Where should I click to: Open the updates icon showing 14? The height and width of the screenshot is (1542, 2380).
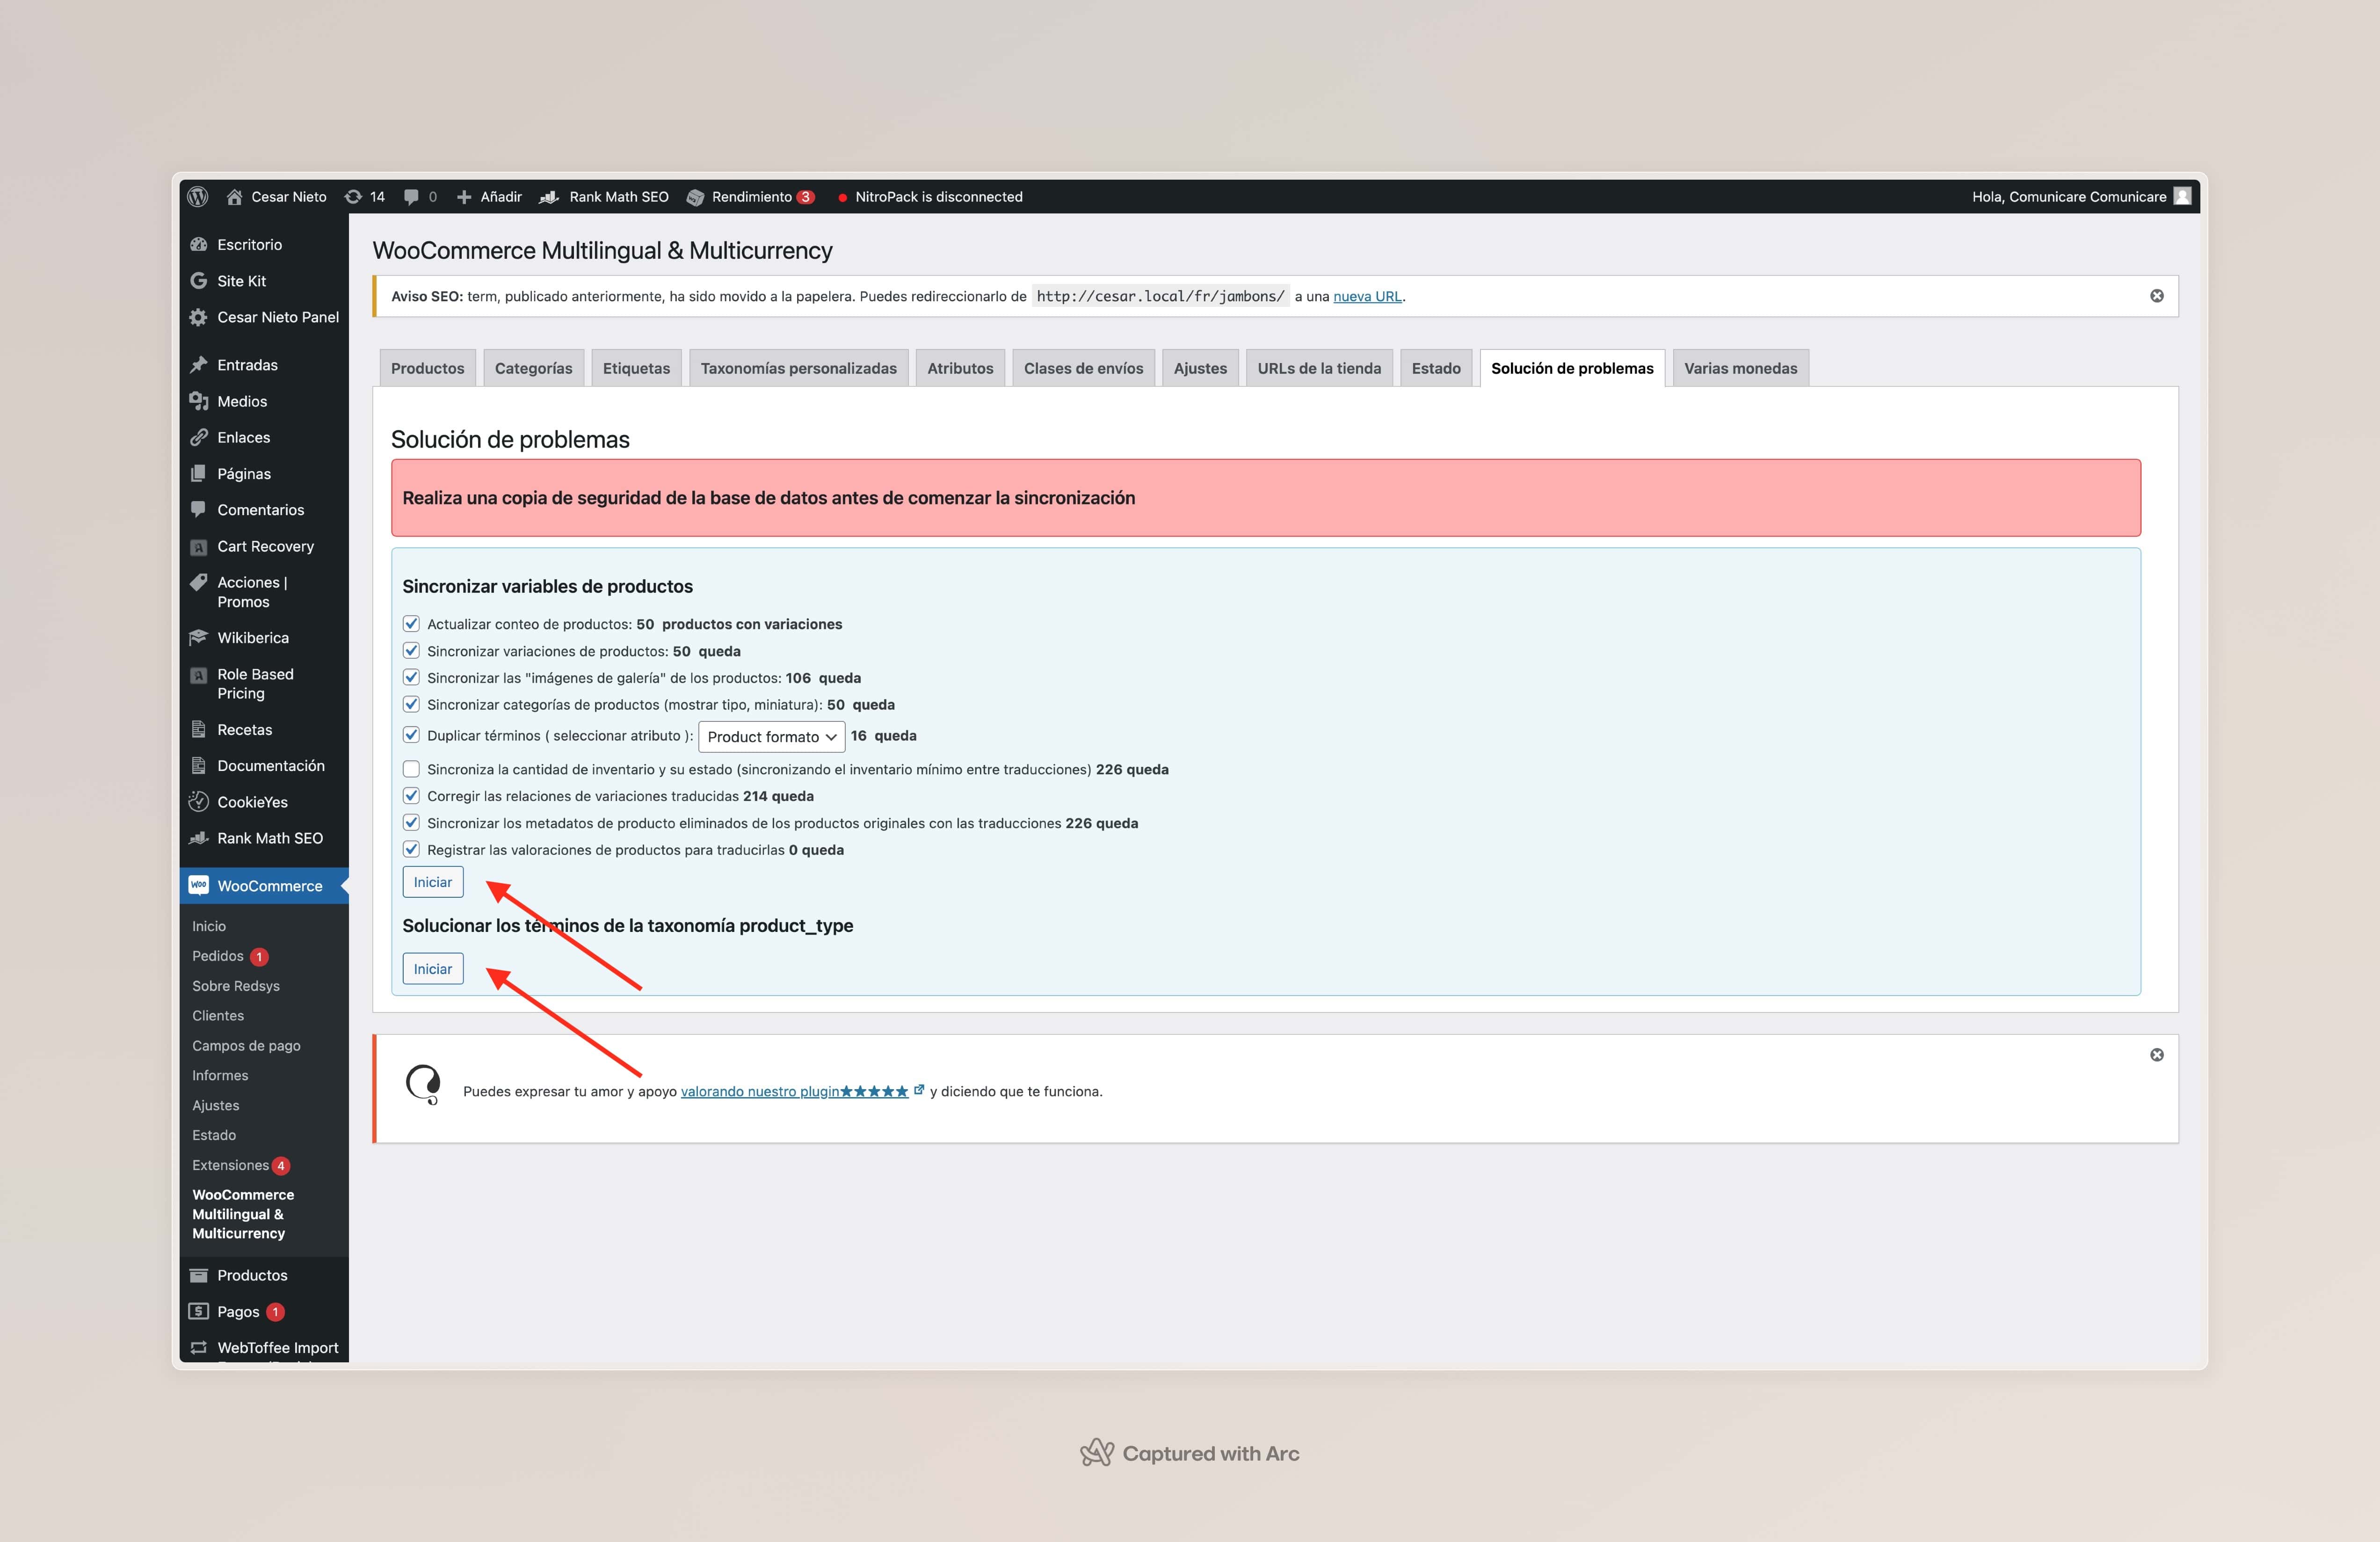pyautogui.click(x=353, y=197)
